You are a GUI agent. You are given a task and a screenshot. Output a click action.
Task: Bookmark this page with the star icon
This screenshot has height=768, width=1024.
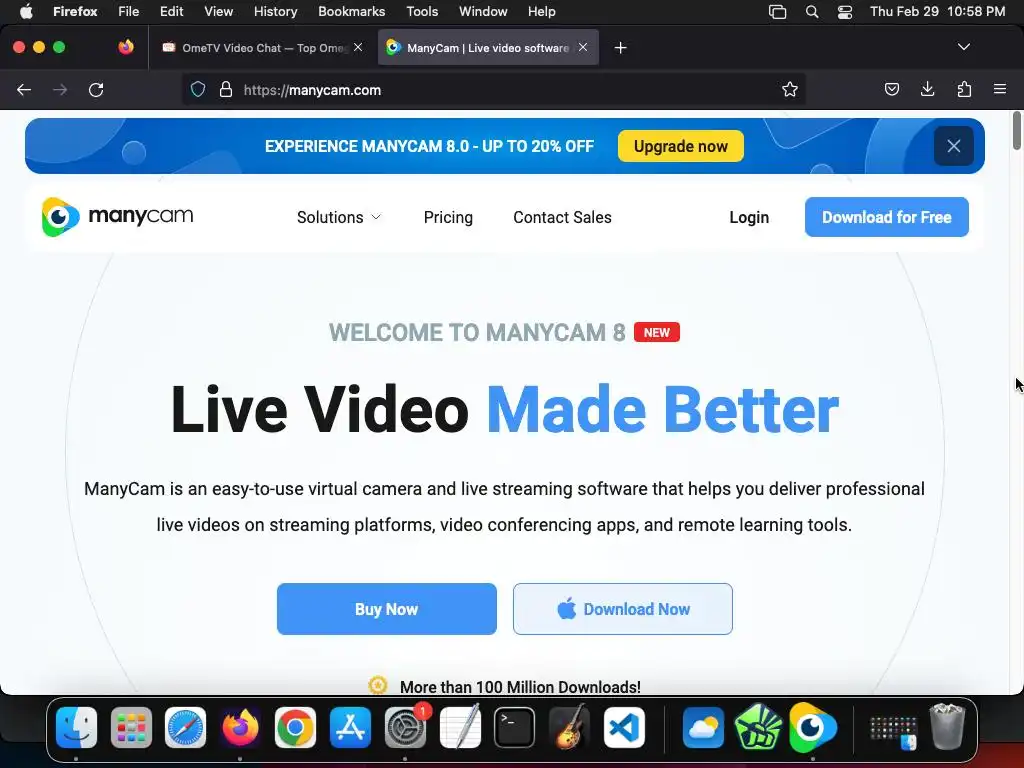[790, 89]
